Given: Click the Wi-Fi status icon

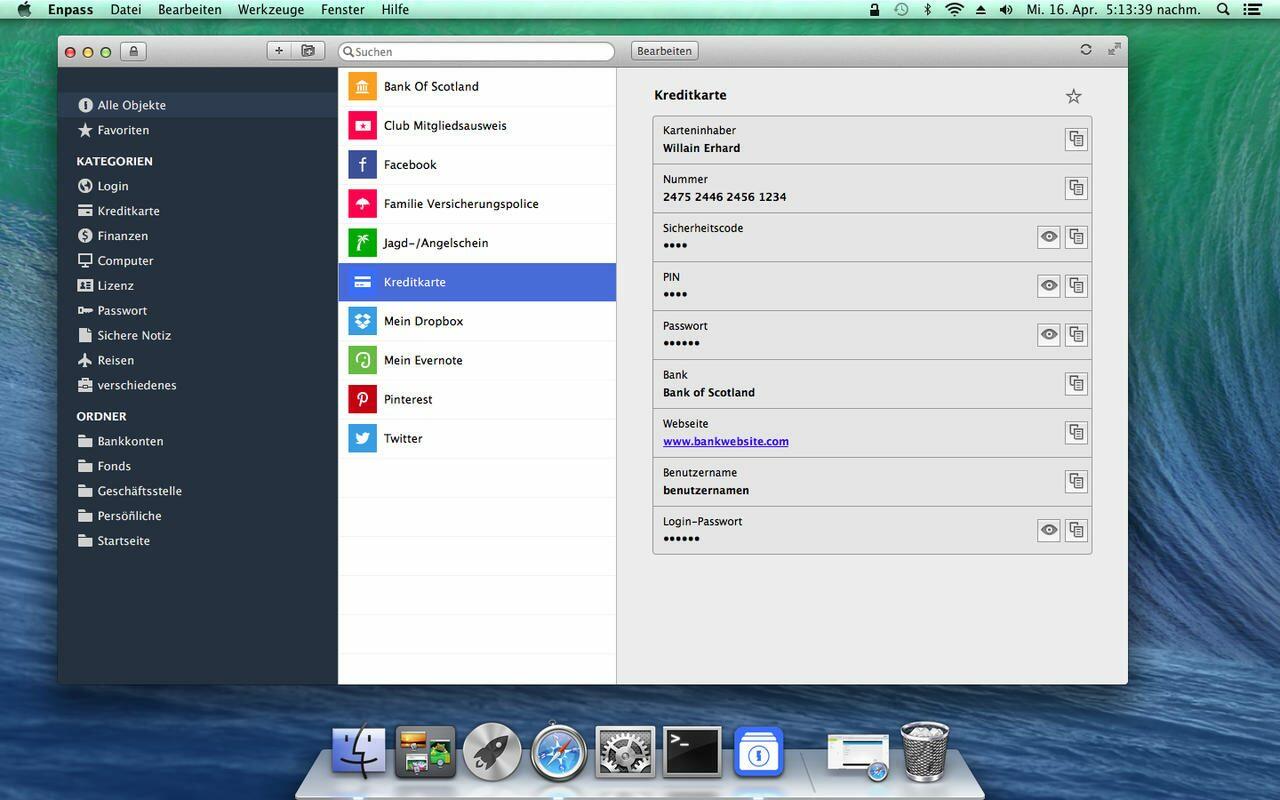Looking at the screenshot, I should (x=955, y=9).
